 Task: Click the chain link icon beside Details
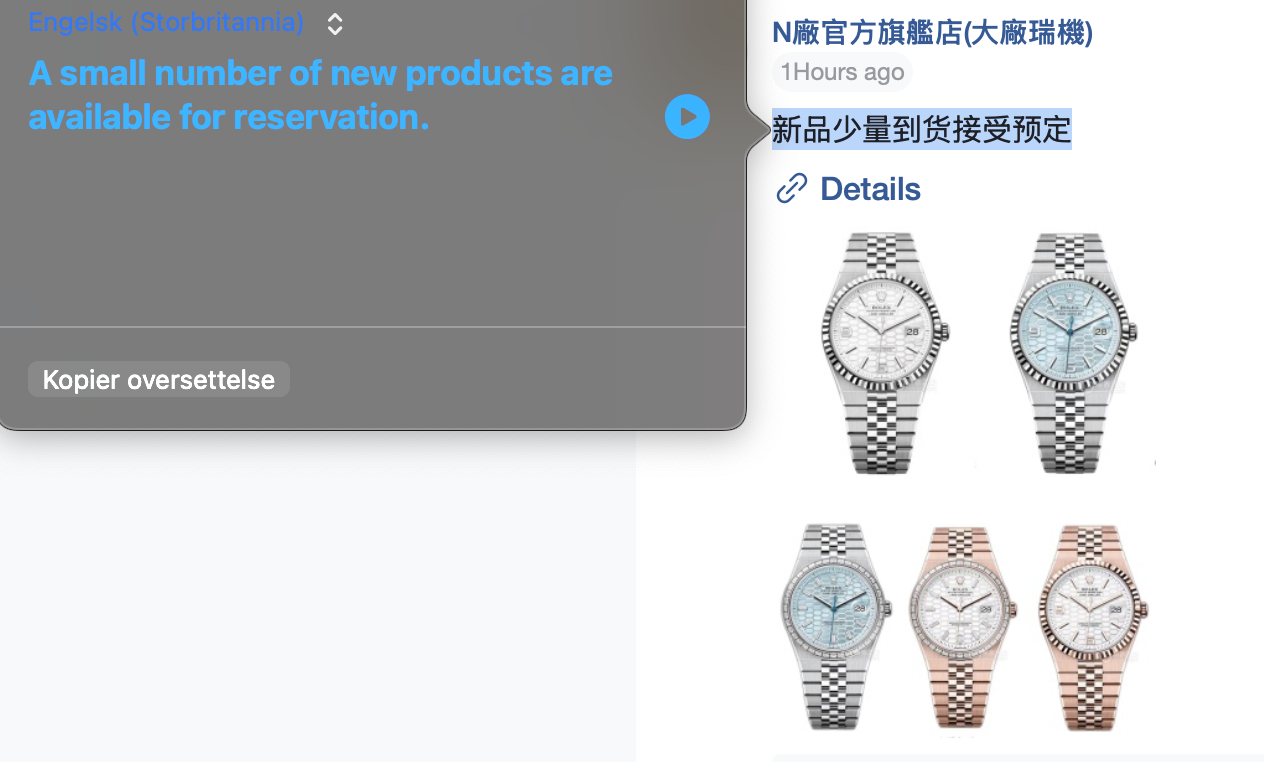(x=791, y=188)
